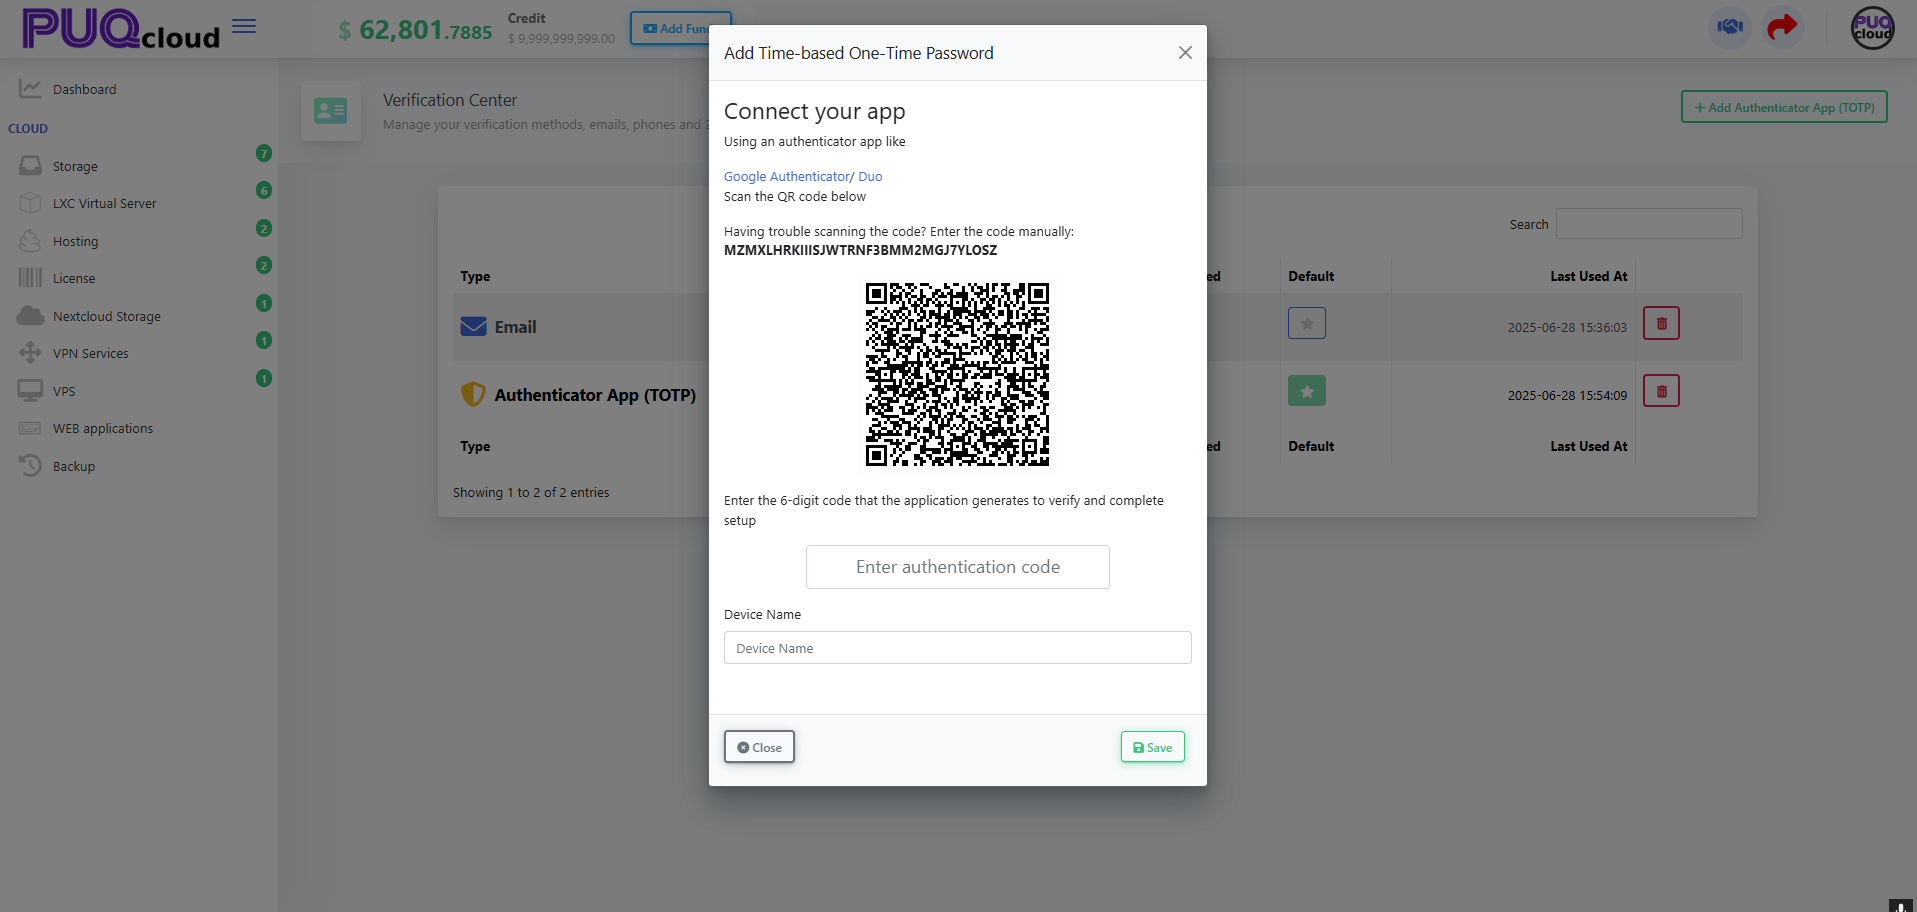Image resolution: width=1917 pixels, height=912 pixels.
Task: Open VPN Services in the sidebar
Action: pyautogui.click(x=91, y=354)
